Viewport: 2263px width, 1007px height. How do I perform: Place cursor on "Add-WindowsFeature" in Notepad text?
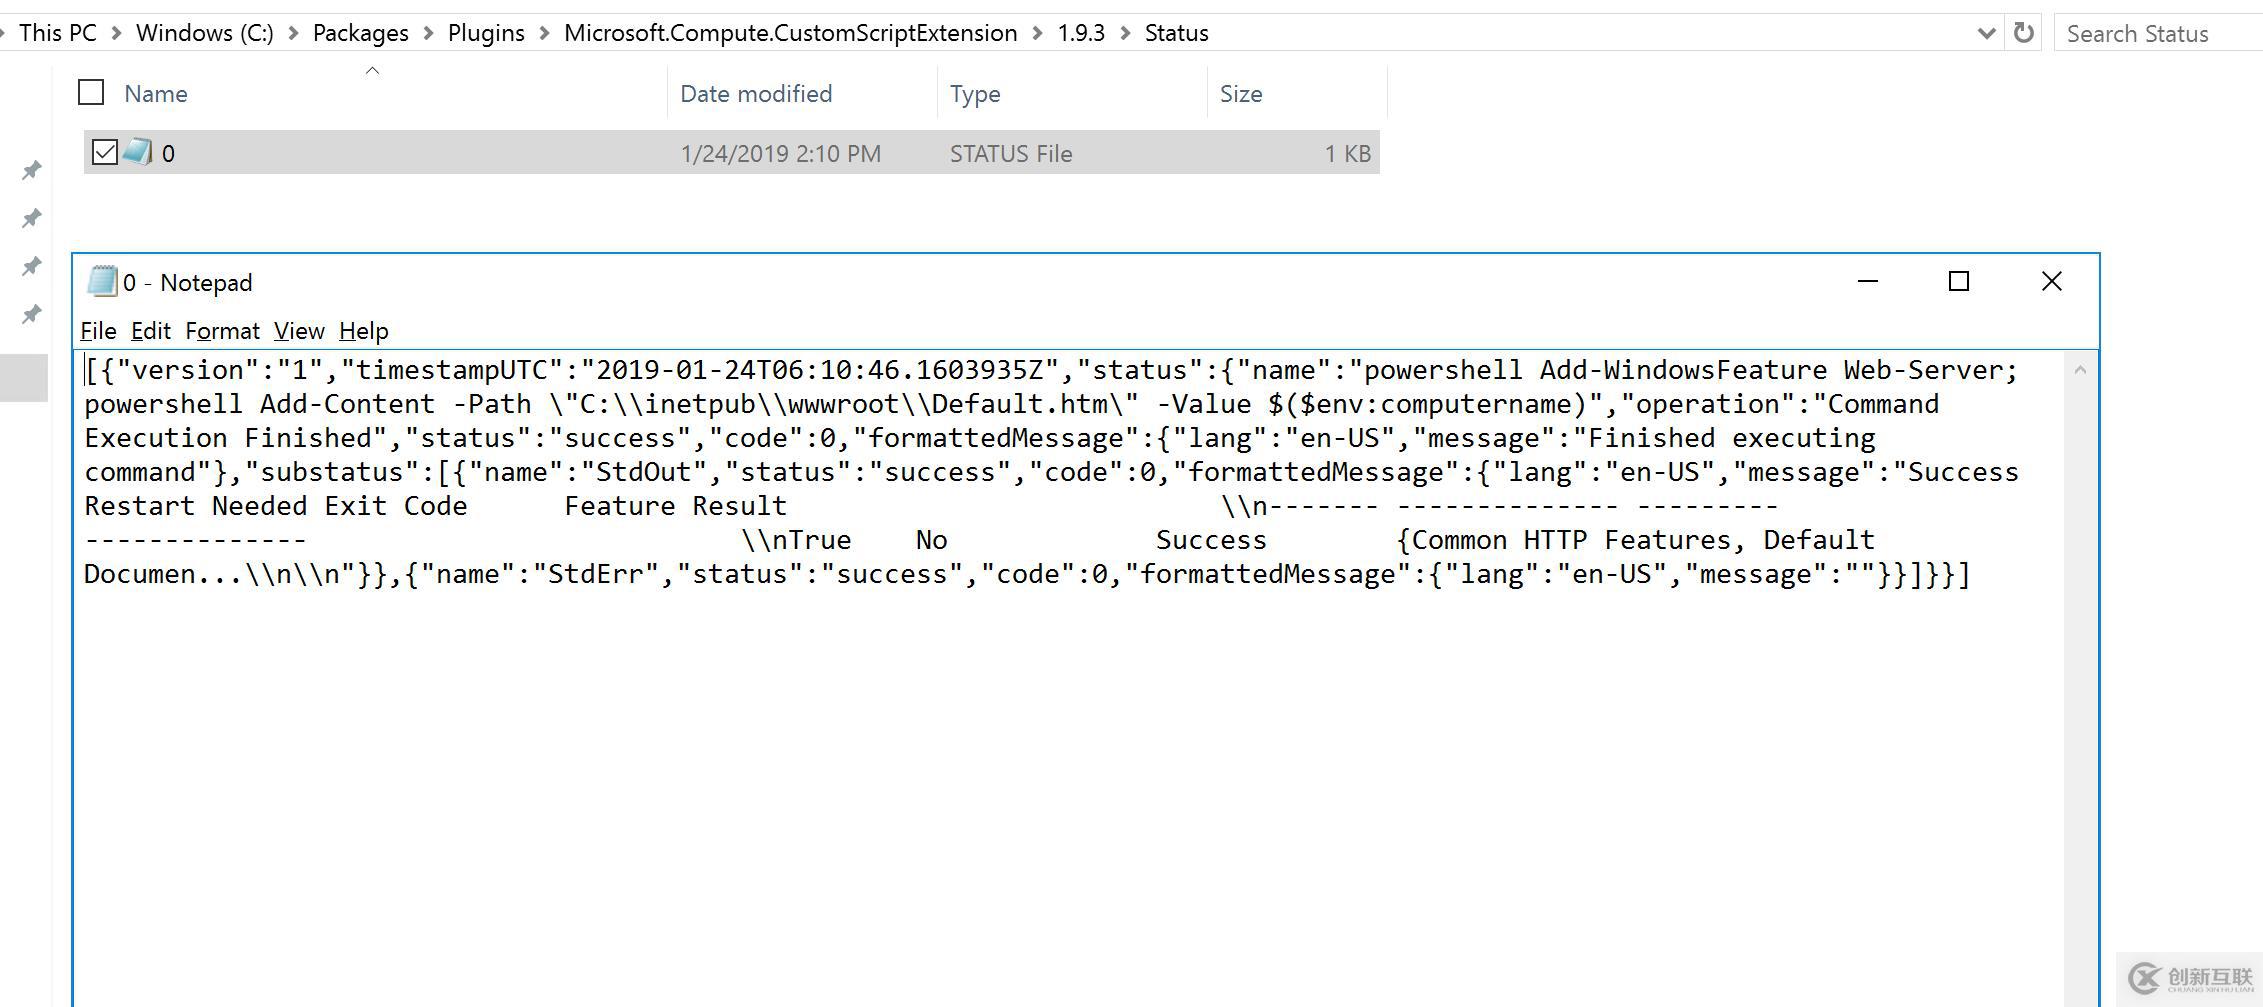point(1683,370)
